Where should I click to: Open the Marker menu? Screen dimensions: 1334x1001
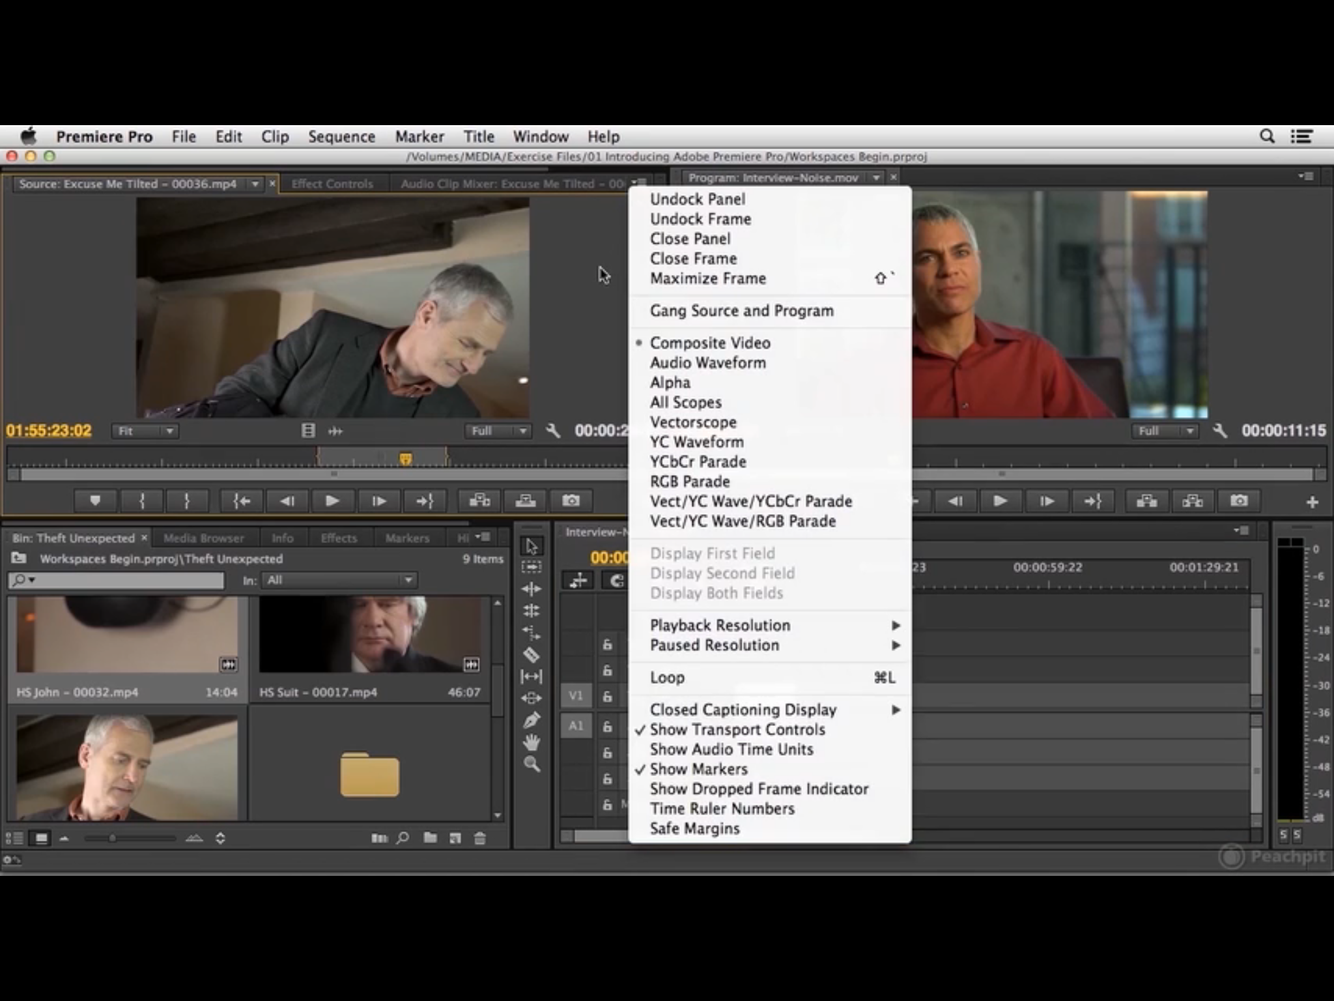(x=419, y=137)
